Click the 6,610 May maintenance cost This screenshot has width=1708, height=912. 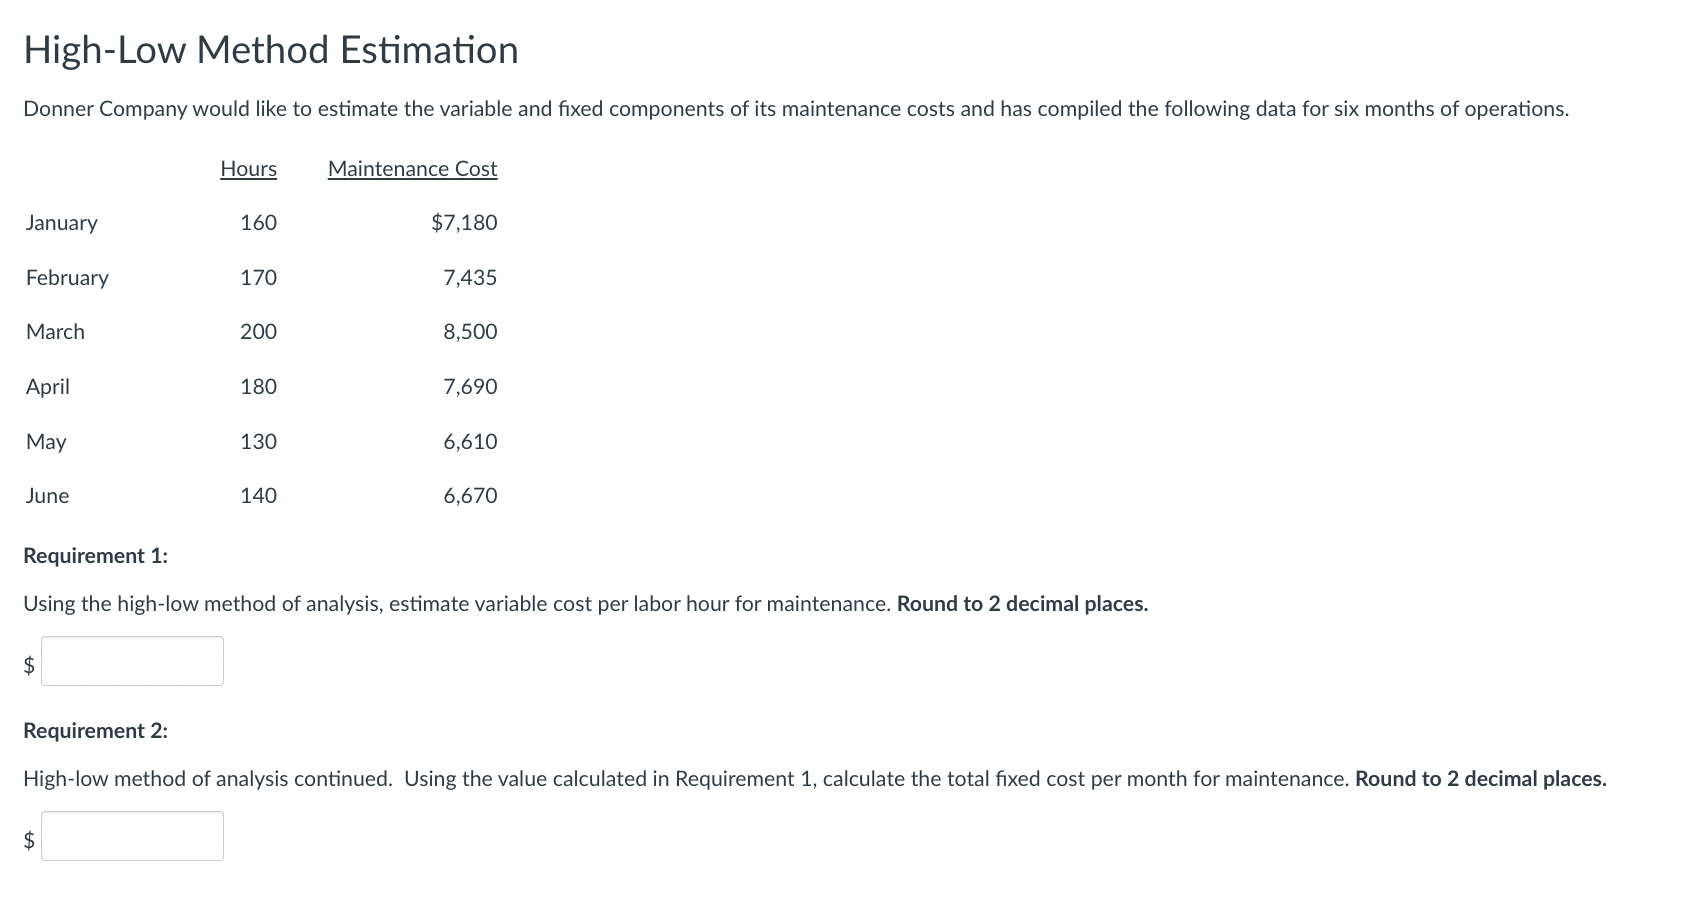click(470, 442)
